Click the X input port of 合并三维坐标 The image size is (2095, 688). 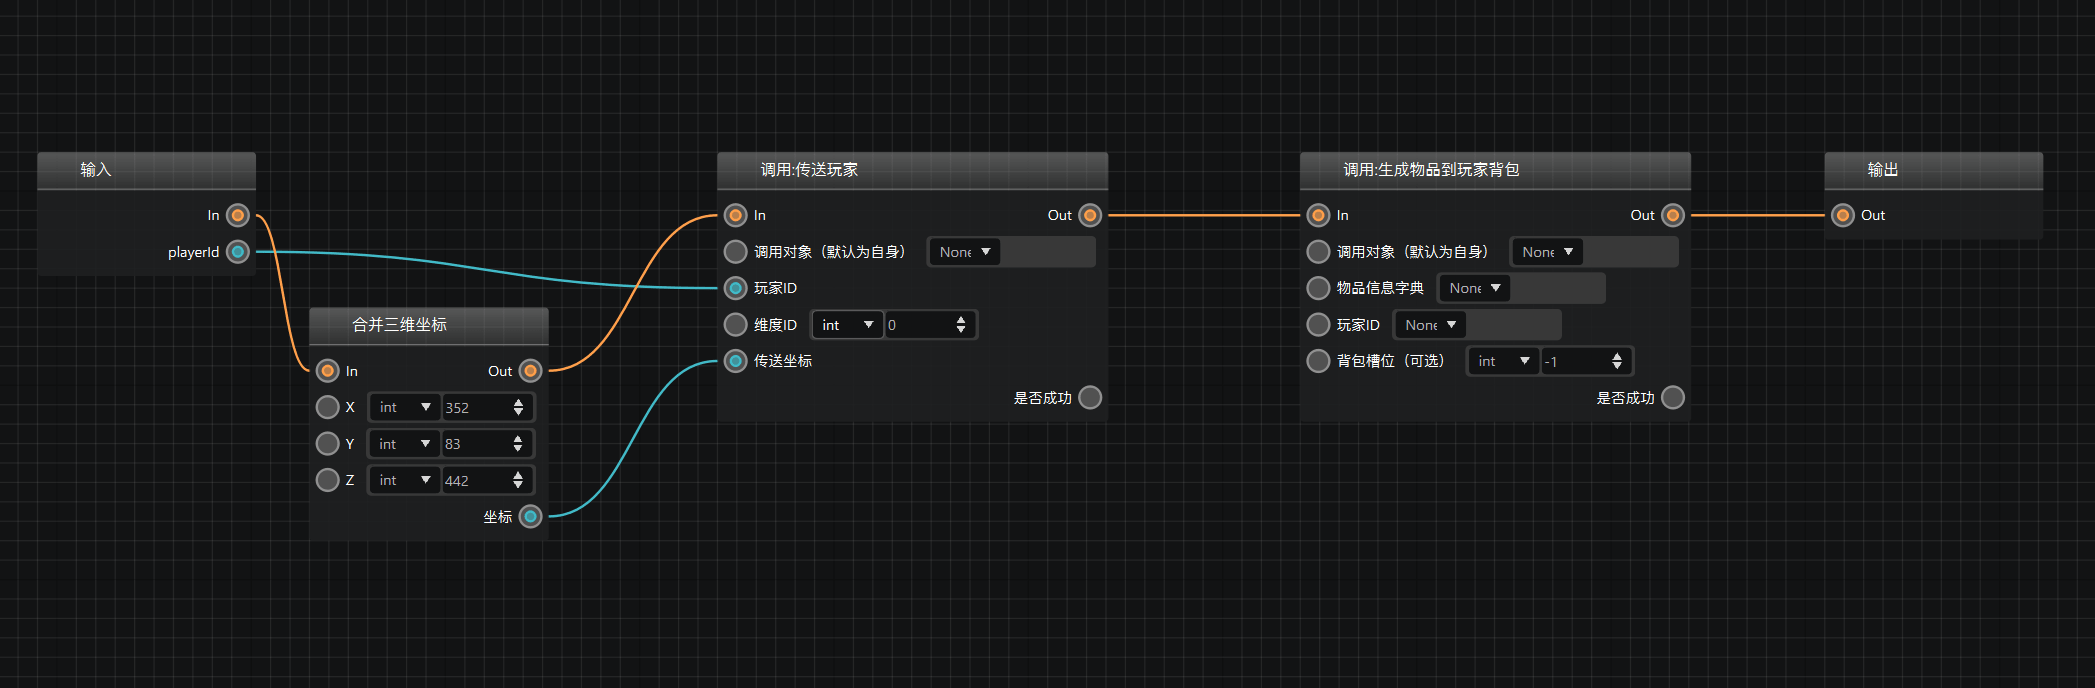327,407
